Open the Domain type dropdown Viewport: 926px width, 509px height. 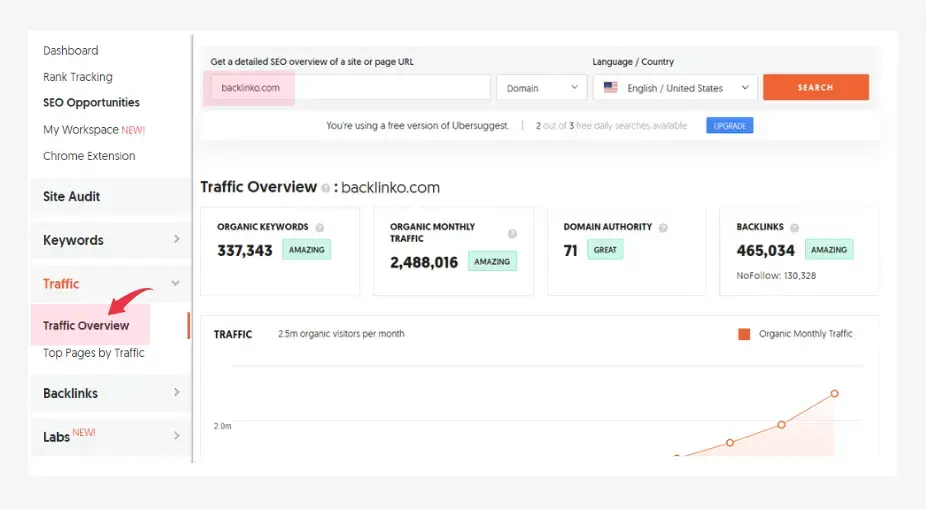pyautogui.click(x=541, y=88)
